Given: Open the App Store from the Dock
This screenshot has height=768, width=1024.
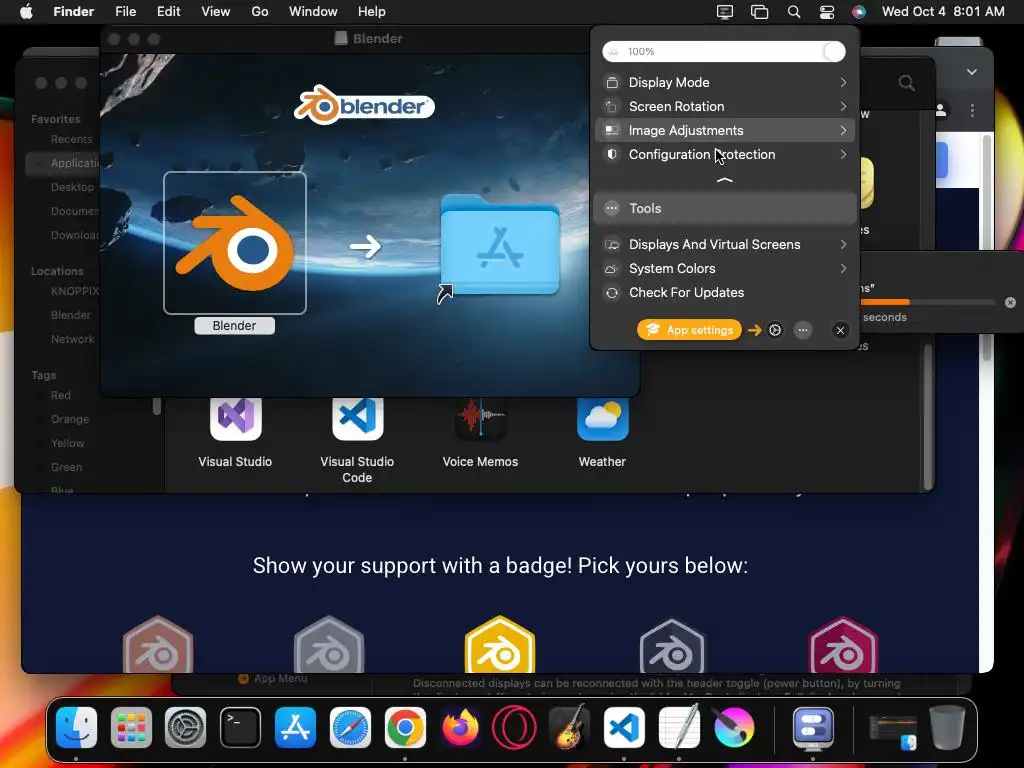Looking at the screenshot, I should click(295, 728).
